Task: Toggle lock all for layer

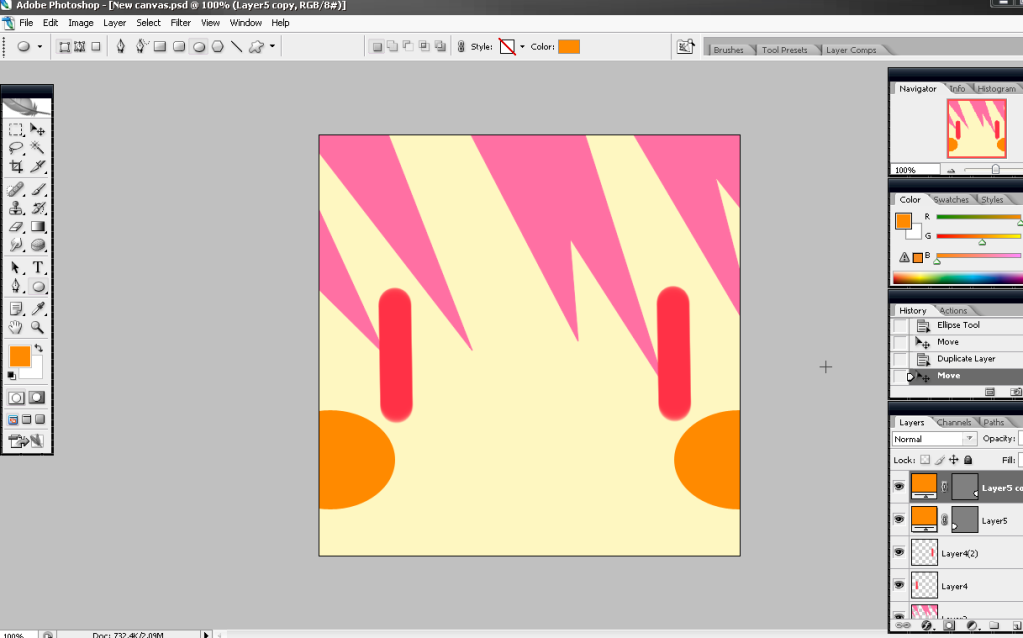Action: click(968, 460)
